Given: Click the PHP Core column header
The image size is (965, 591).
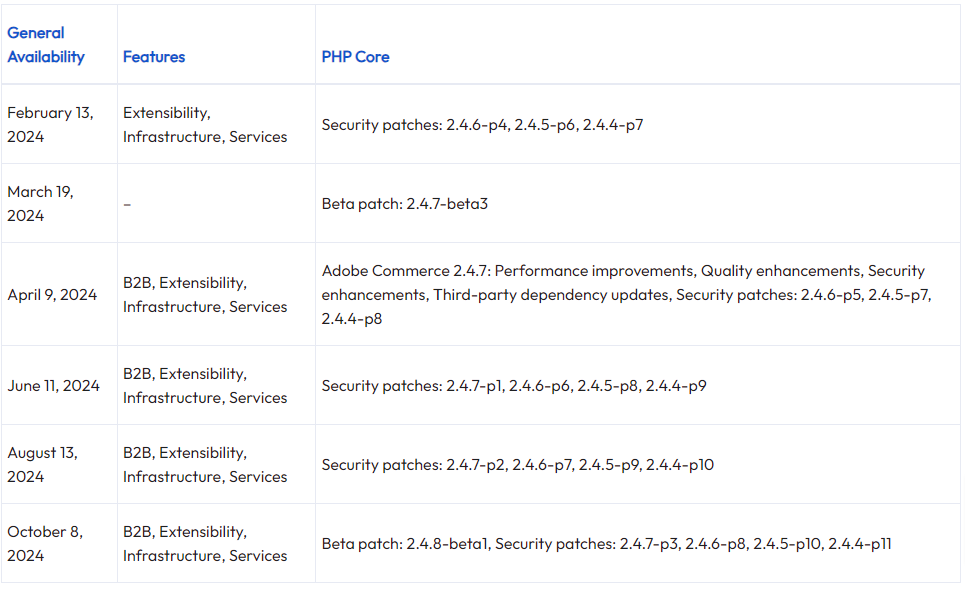Looking at the screenshot, I should (x=355, y=57).
